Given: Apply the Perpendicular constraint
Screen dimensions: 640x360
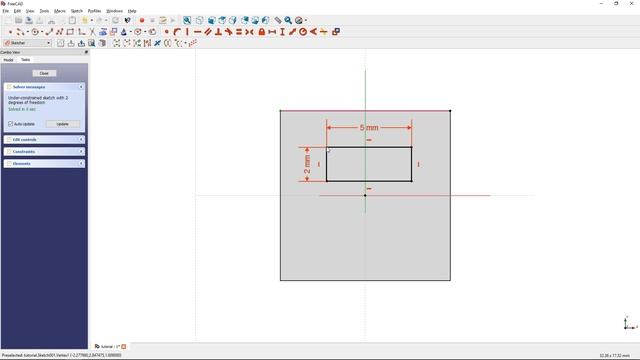Looking at the screenshot, I should (218, 32).
